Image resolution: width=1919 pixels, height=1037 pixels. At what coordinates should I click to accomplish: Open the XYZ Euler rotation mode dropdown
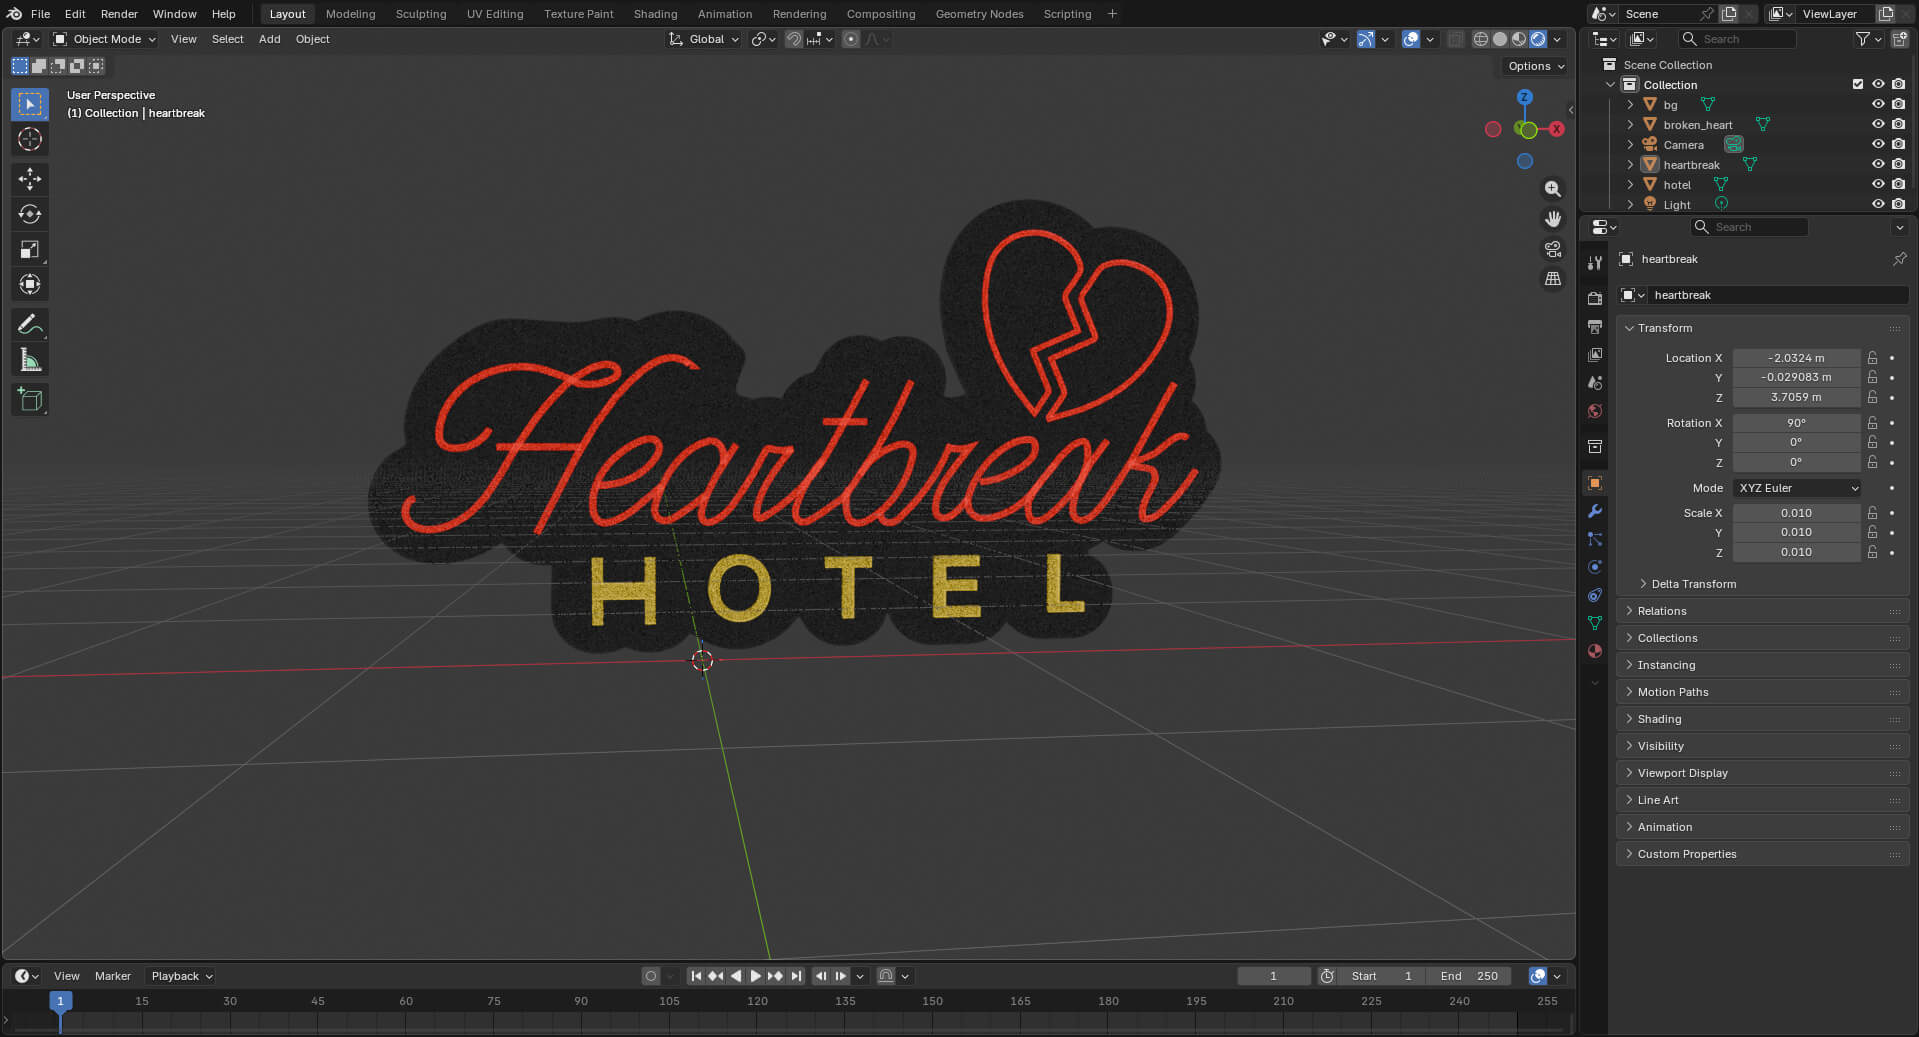point(1797,488)
